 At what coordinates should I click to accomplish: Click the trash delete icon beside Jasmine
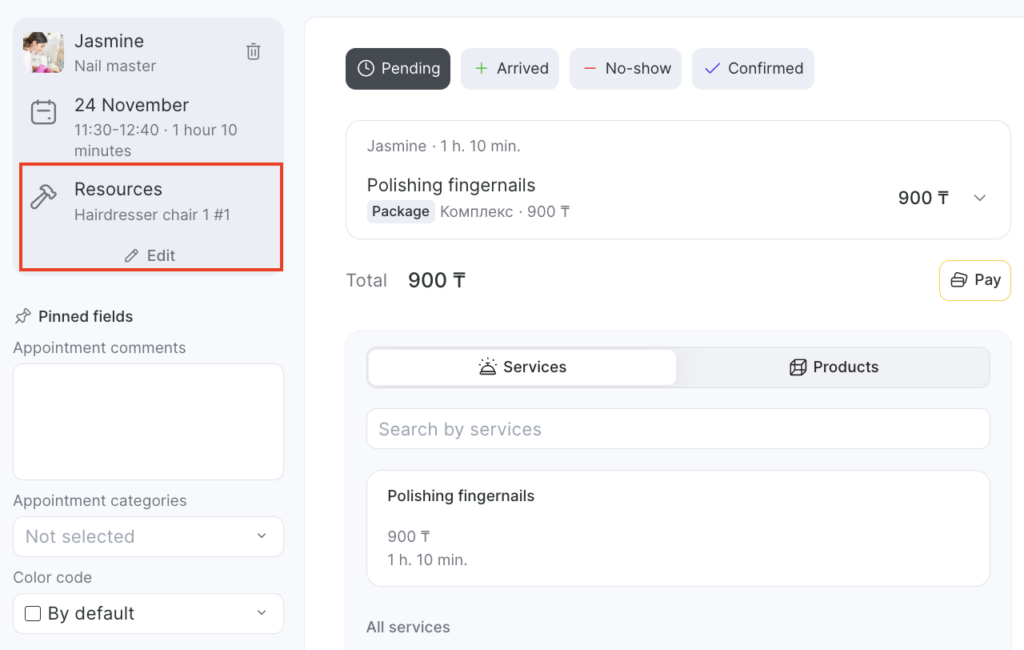click(254, 51)
